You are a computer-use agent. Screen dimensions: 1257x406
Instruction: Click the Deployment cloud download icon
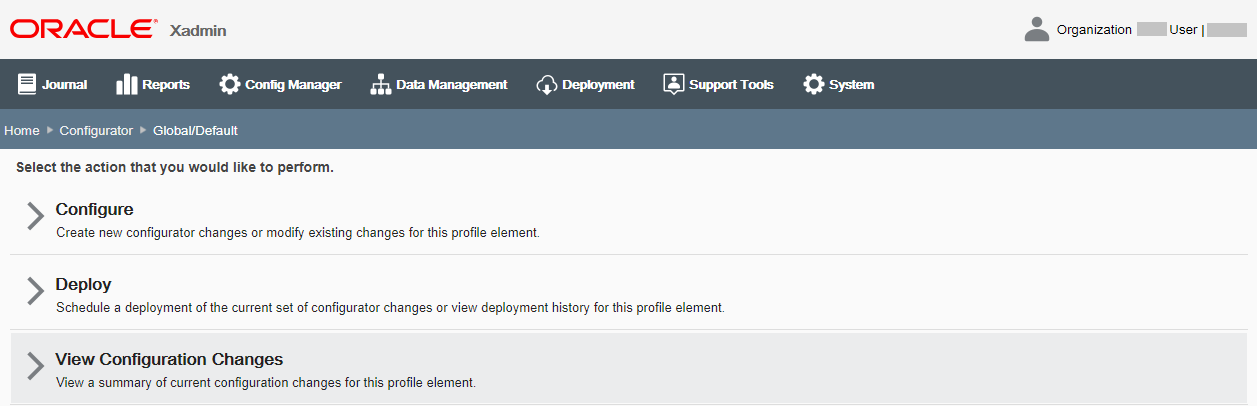click(x=546, y=84)
